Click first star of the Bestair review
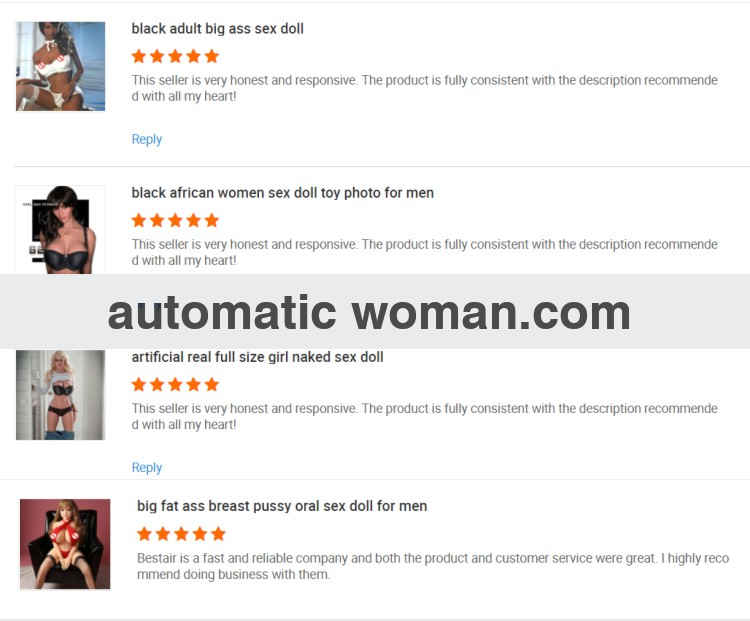 (x=144, y=533)
